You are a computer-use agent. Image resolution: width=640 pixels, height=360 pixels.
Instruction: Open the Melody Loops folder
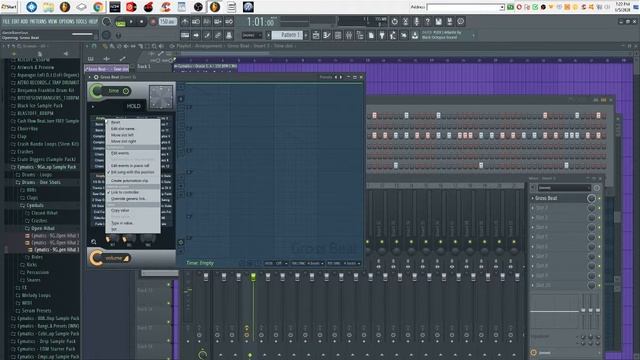33,295
